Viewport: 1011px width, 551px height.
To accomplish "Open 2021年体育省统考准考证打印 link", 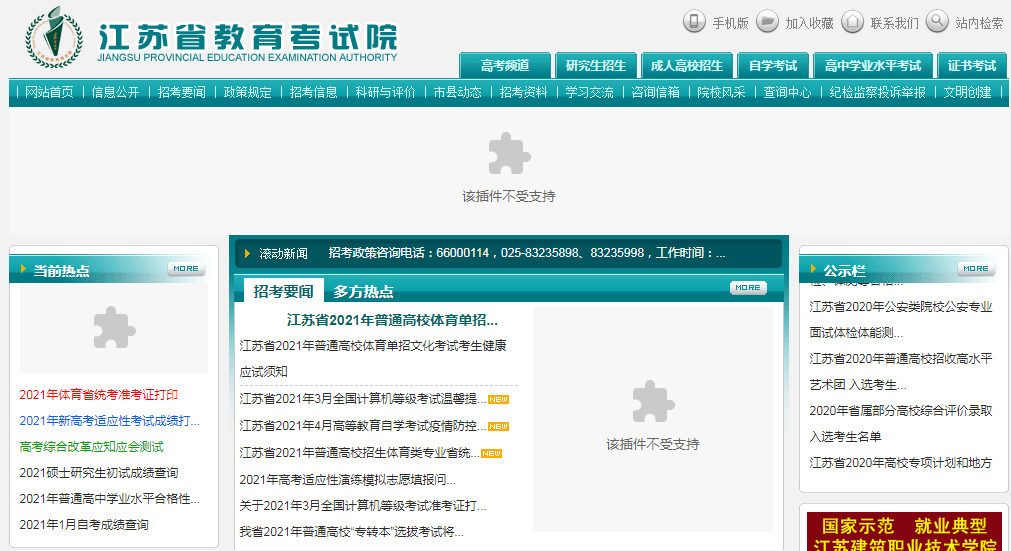I will [x=99, y=395].
